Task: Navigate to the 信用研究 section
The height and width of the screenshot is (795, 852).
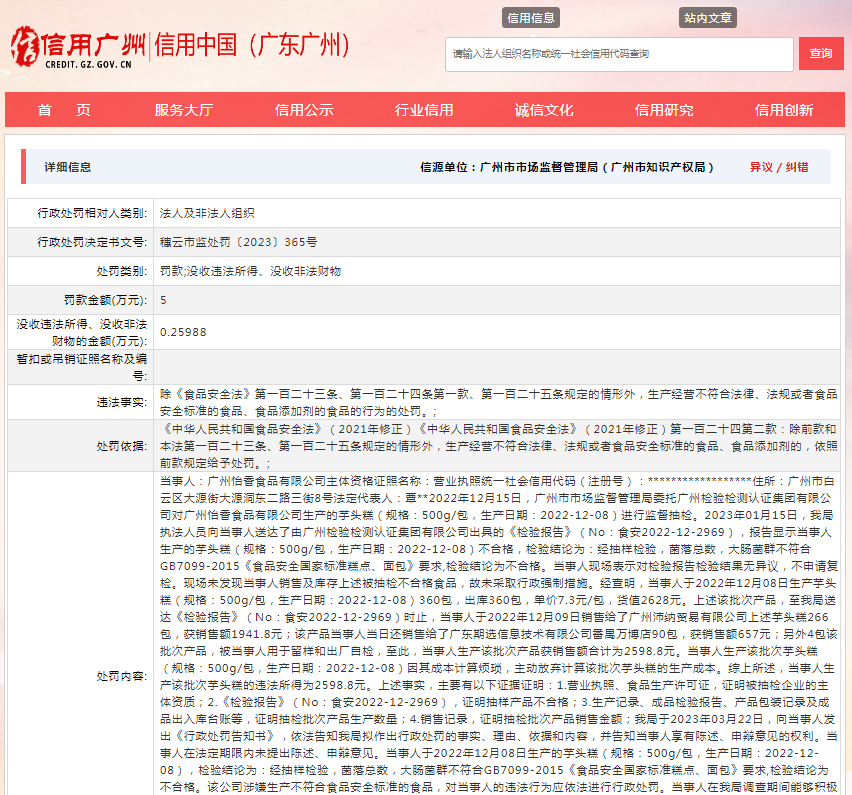Action: click(664, 110)
